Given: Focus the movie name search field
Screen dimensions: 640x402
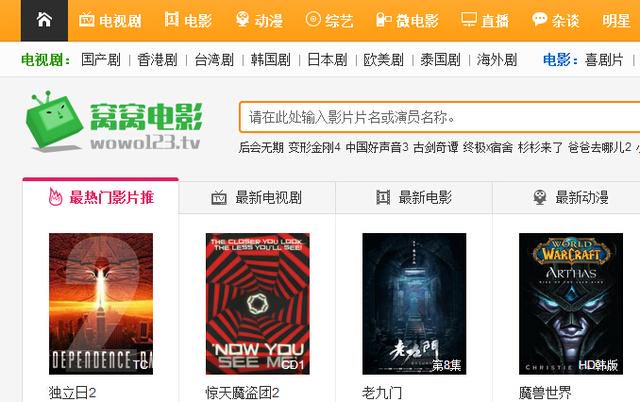Looking at the screenshot, I should click(x=440, y=118).
